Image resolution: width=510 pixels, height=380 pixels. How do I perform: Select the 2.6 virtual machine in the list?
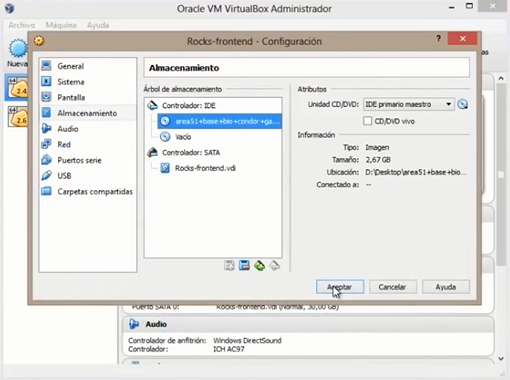(17, 116)
